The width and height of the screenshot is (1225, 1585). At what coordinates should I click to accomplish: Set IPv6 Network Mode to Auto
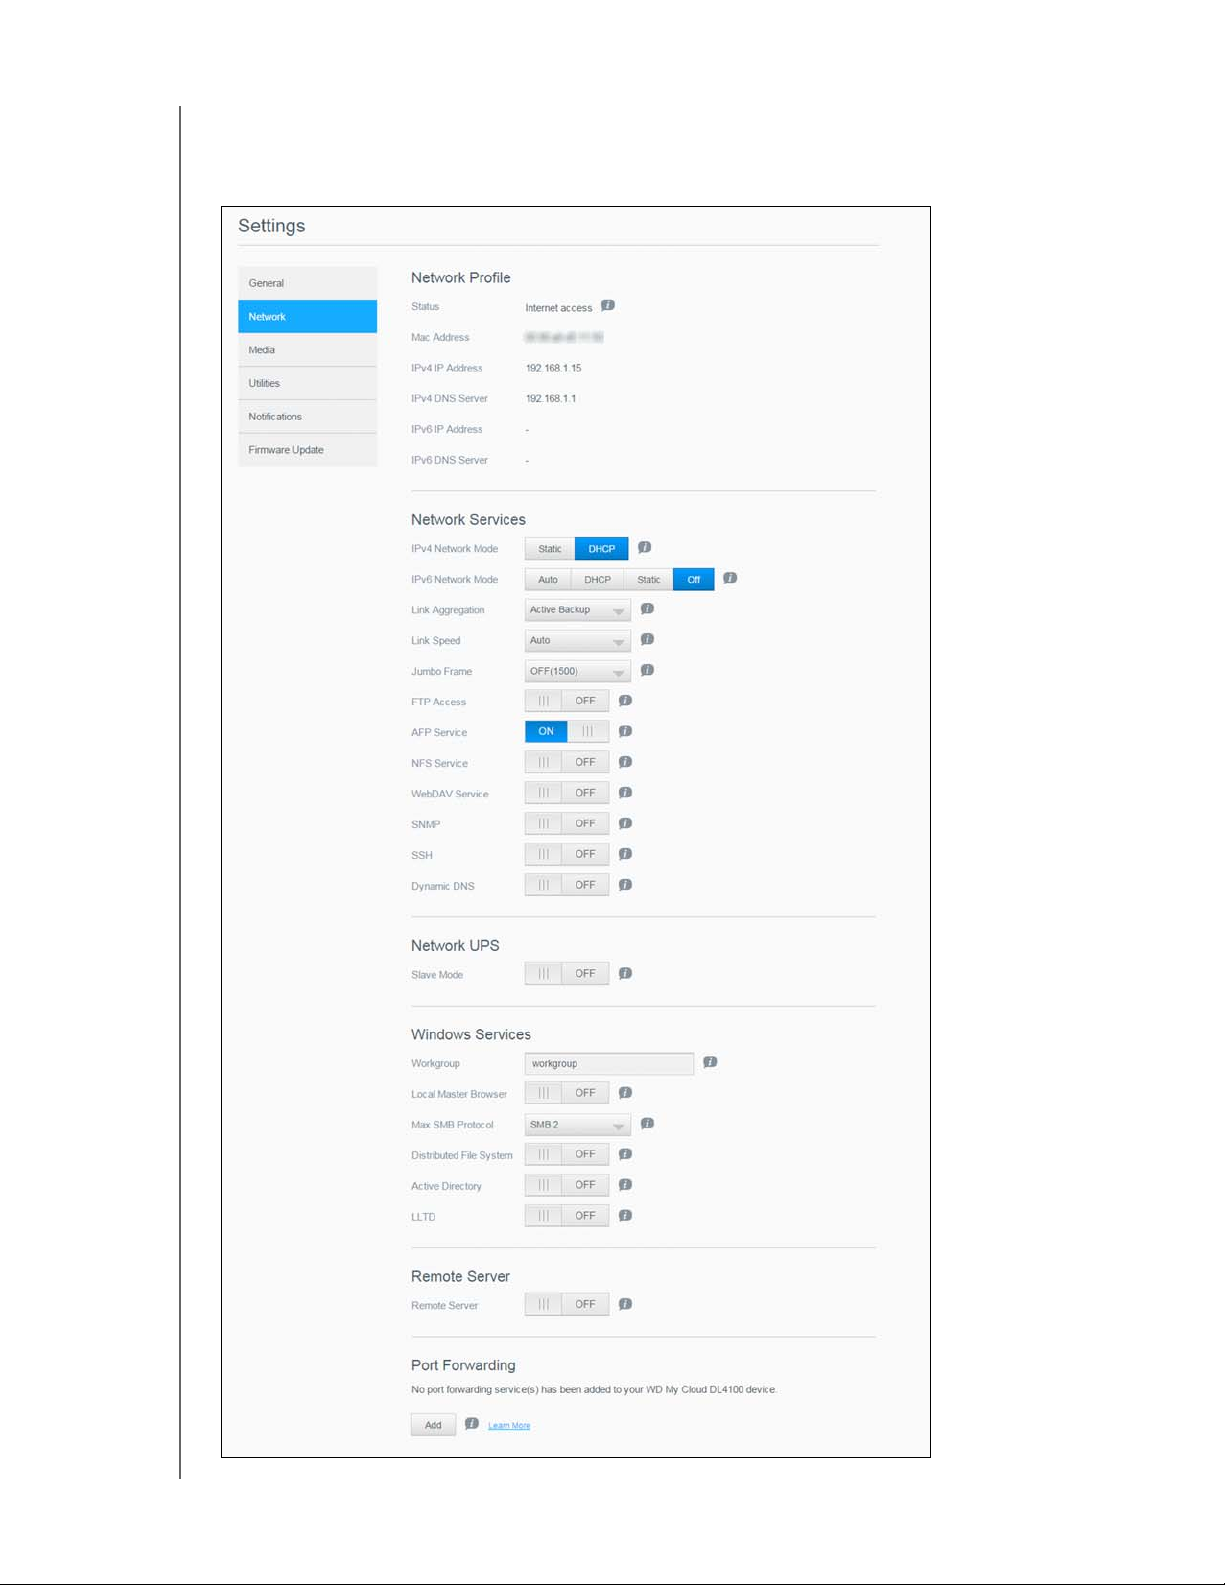(x=548, y=580)
